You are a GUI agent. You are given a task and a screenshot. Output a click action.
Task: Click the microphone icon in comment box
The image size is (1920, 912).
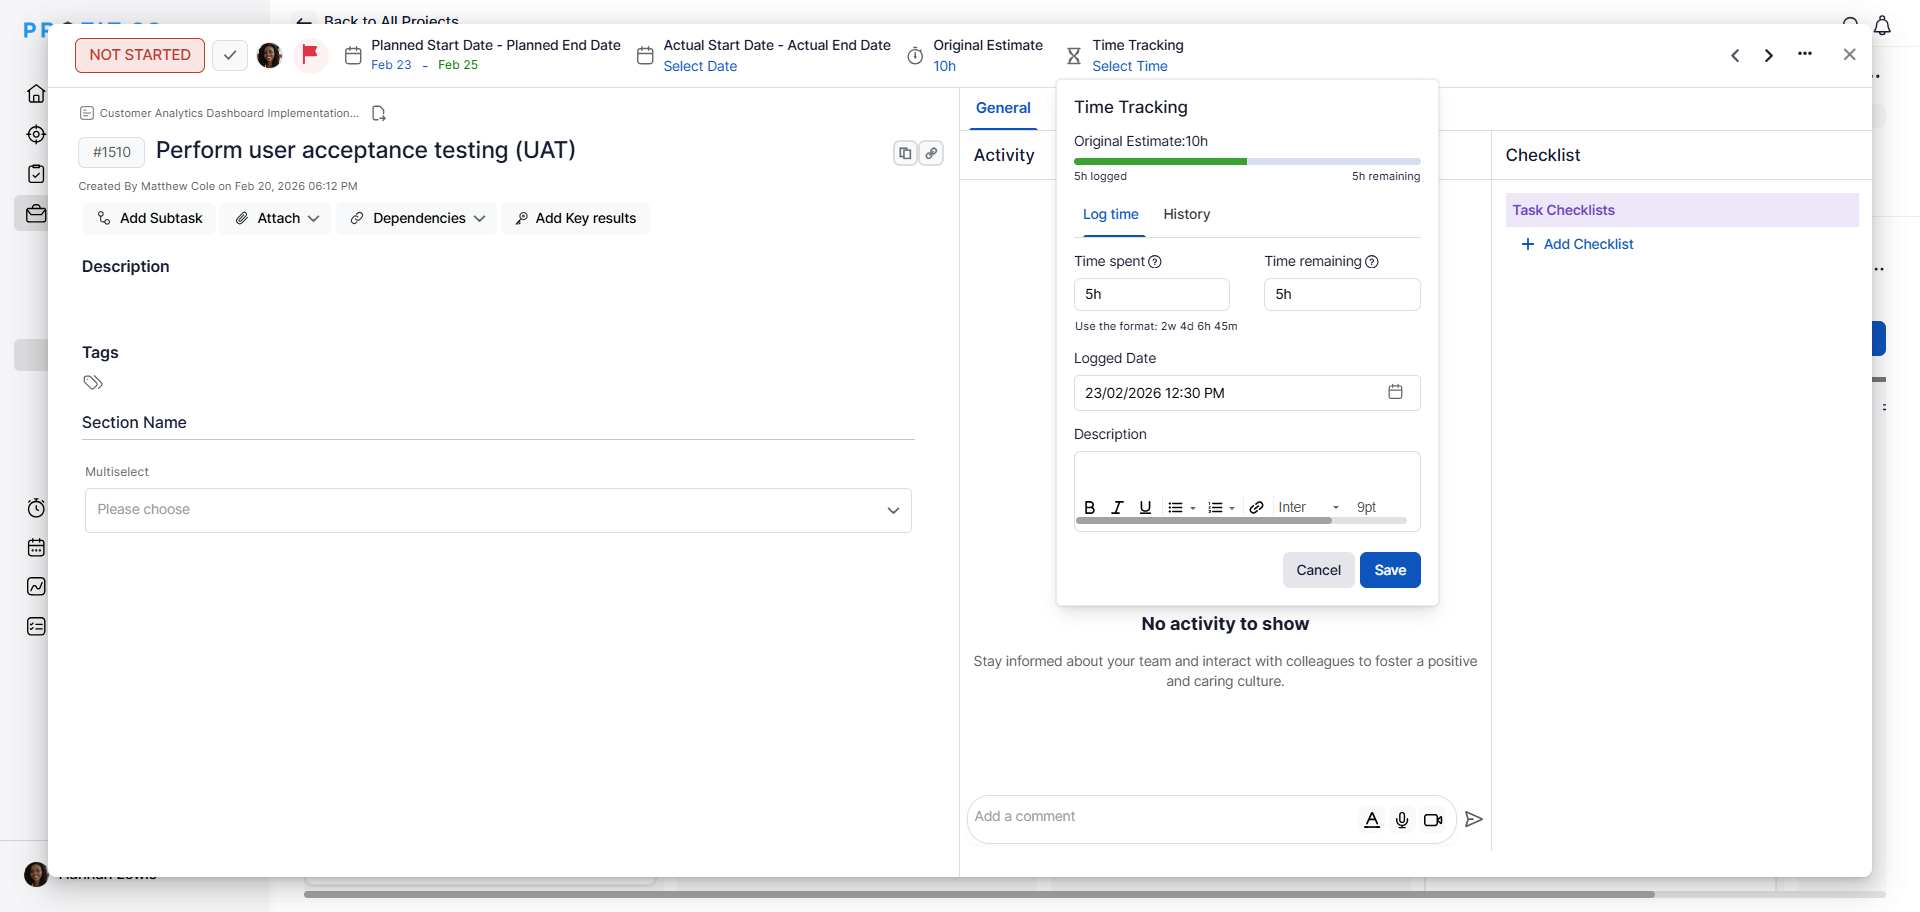click(1402, 820)
